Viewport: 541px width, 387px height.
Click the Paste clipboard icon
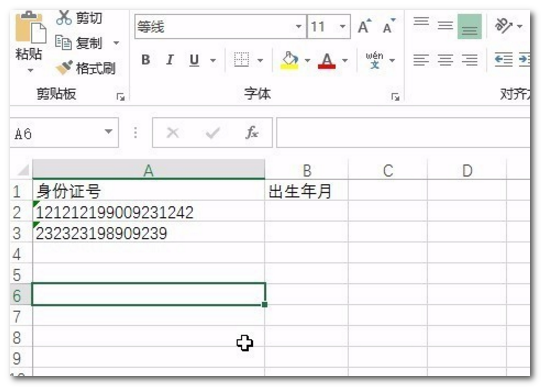tap(30, 28)
